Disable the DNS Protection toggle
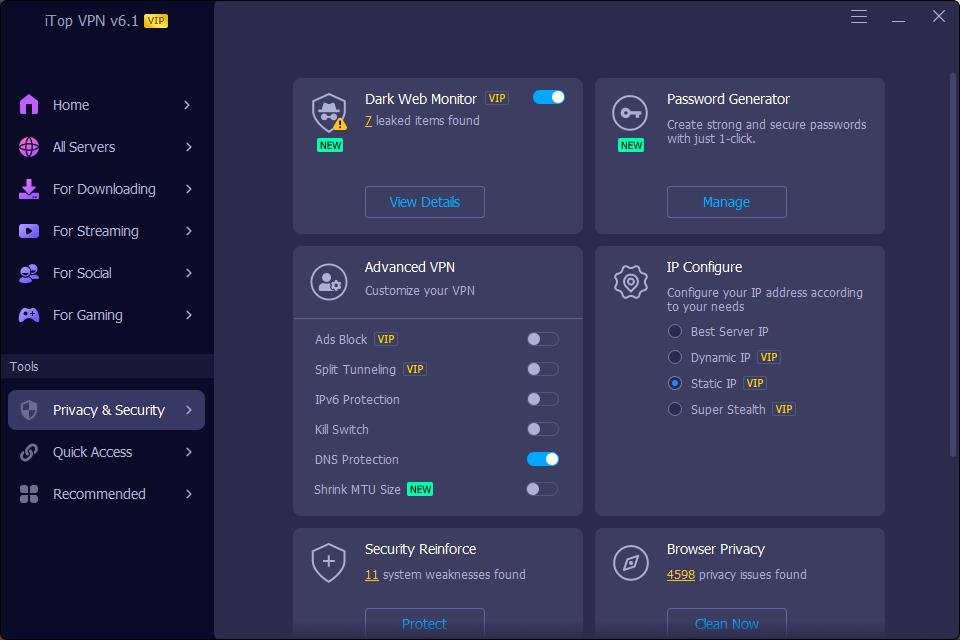 pos(542,459)
